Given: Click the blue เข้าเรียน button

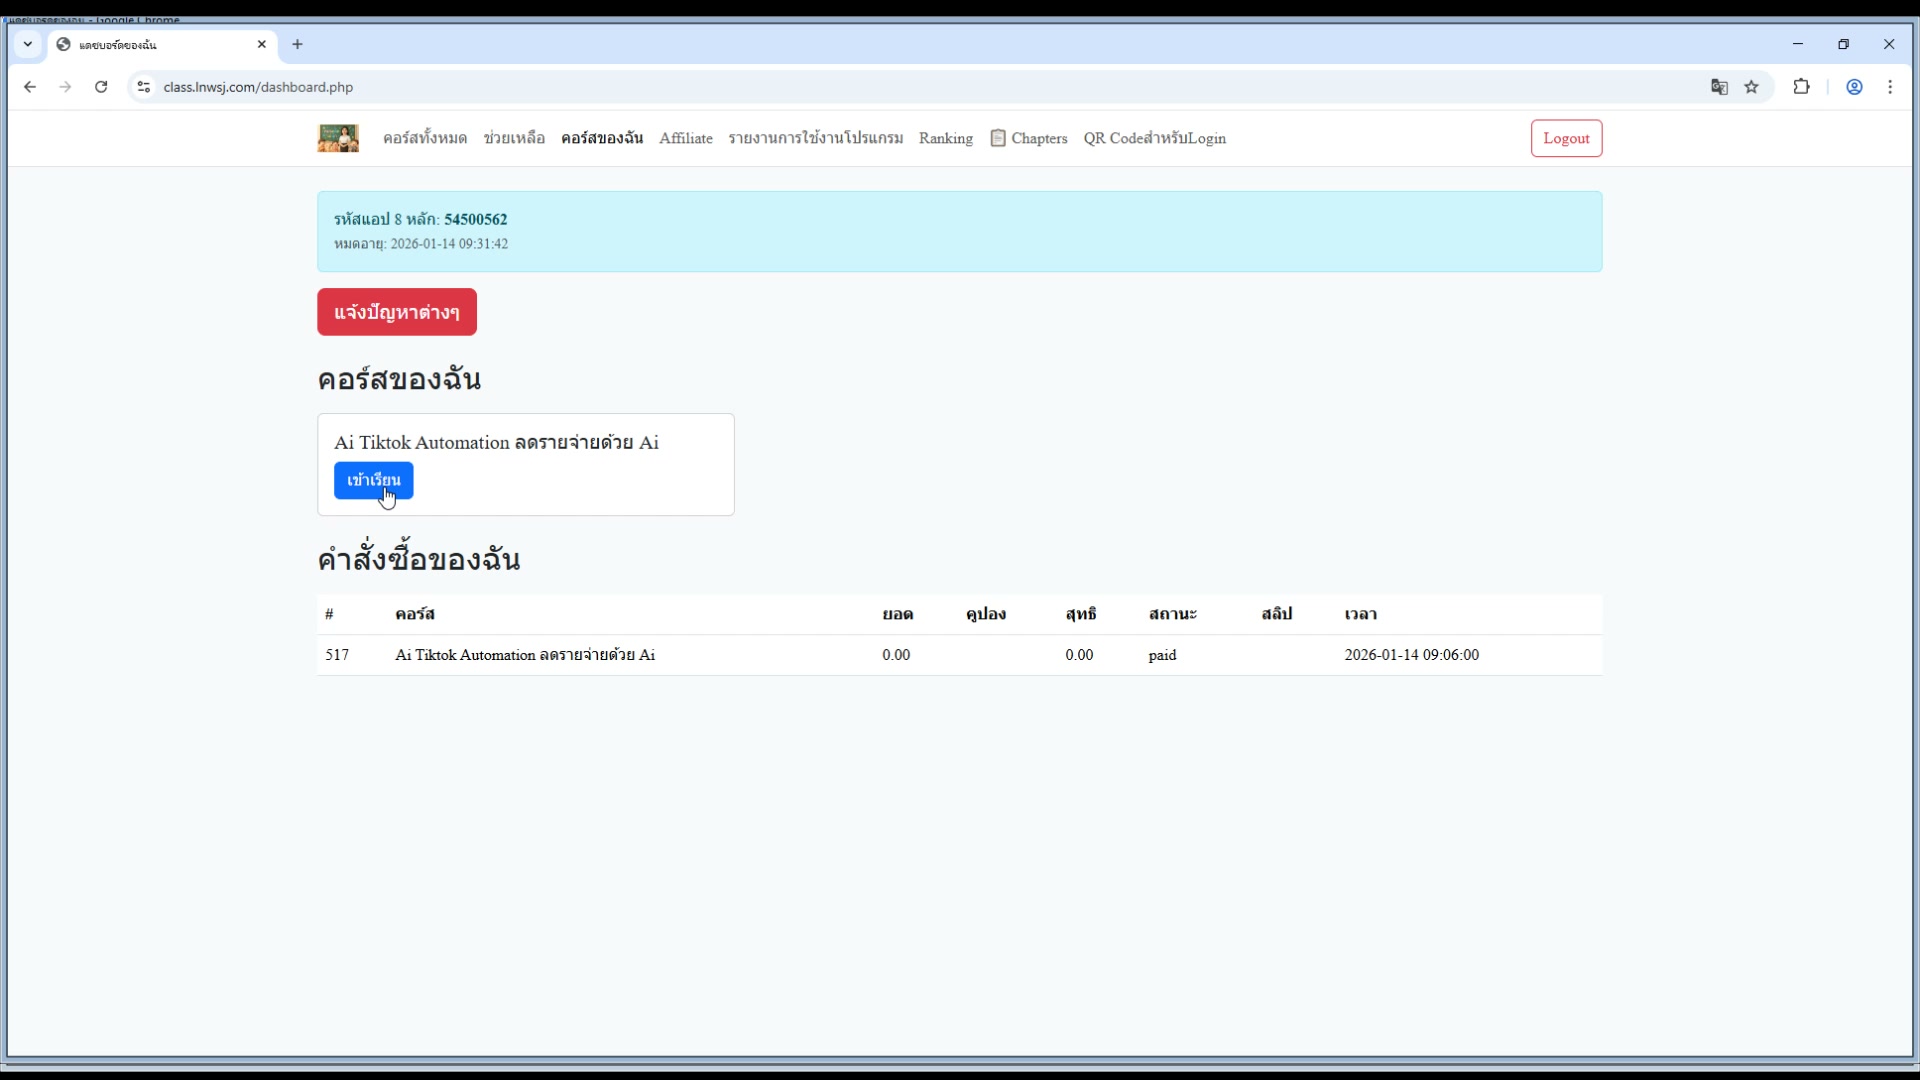Looking at the screenshot, I should 373,480.
